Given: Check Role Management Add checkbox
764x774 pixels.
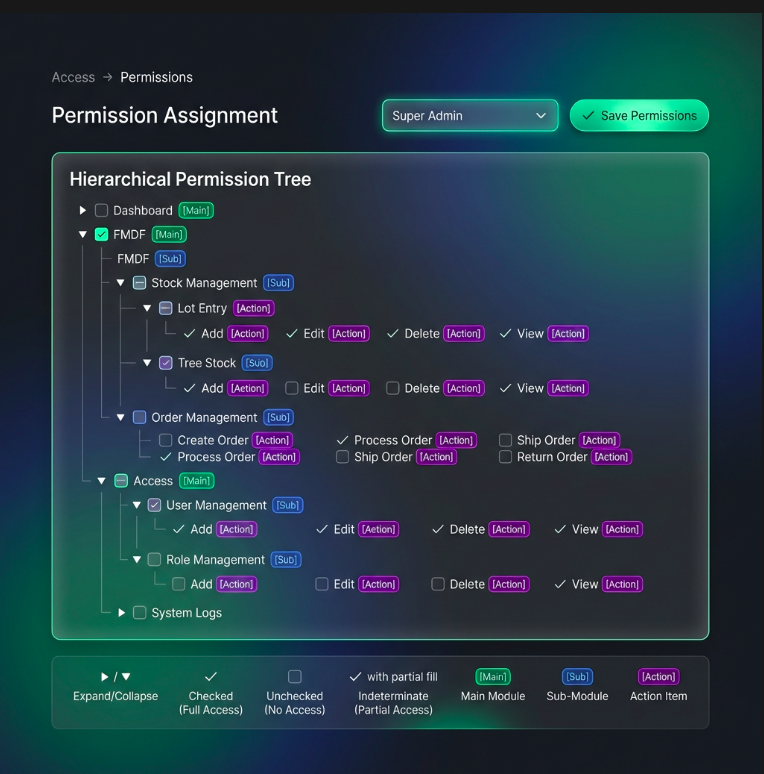Looking at the screenshot, I should coord(179,584).
